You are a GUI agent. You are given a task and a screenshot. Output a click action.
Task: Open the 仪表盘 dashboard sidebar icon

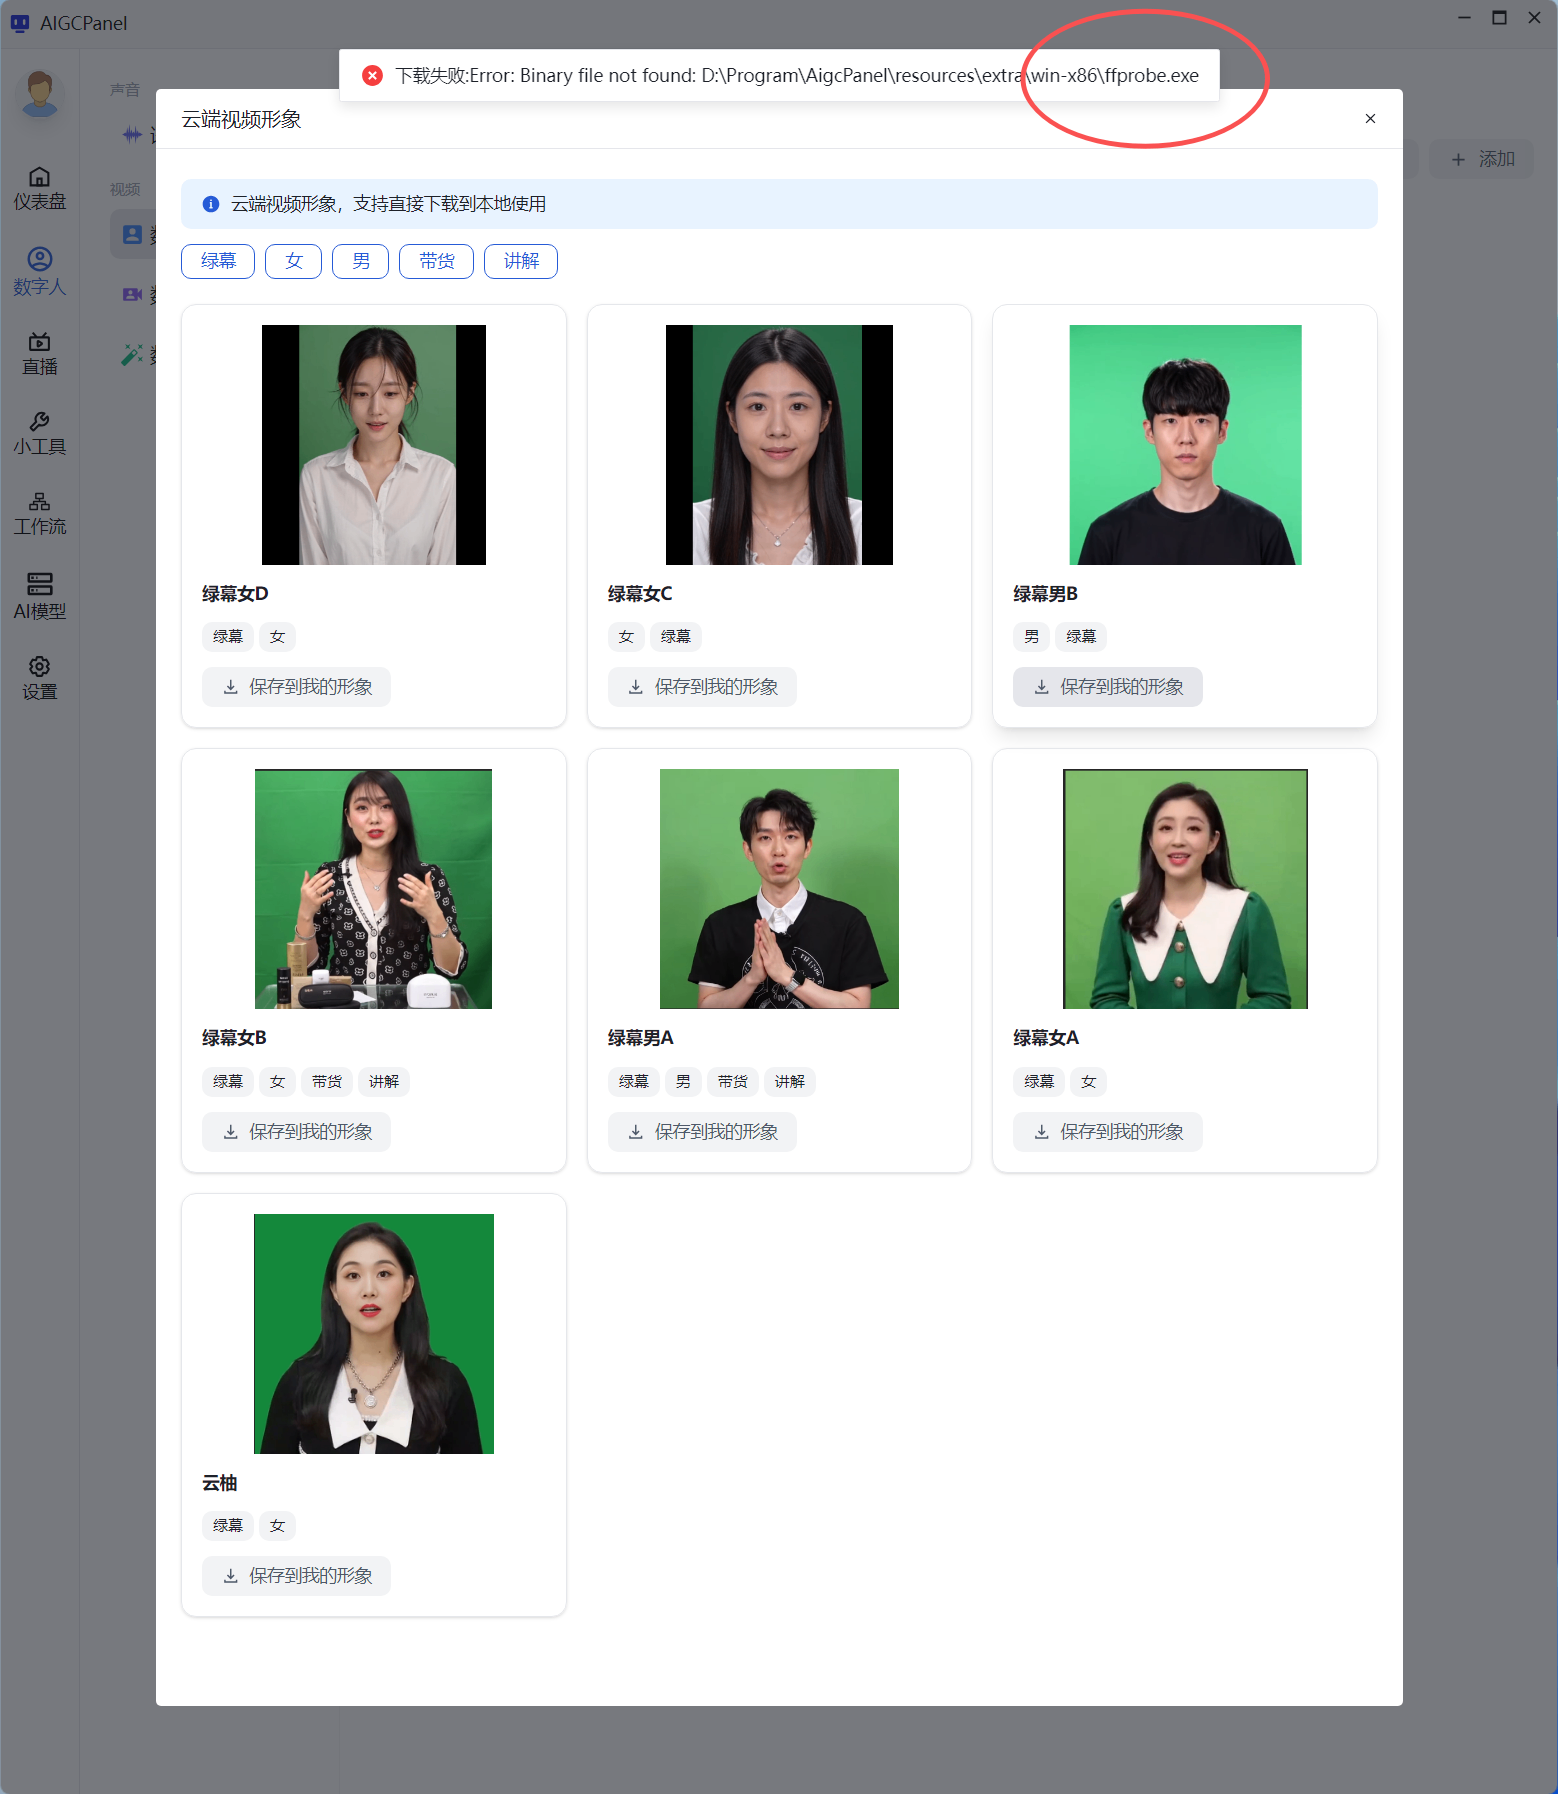click(x=39, y=189)
